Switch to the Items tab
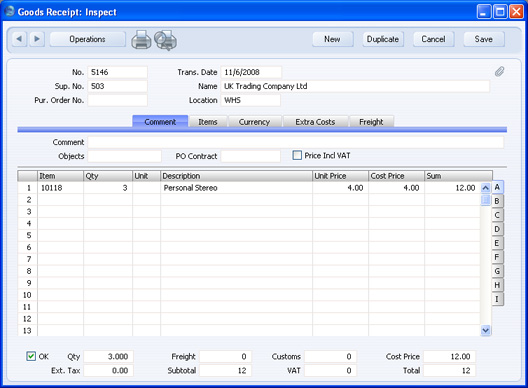This screenshot has height=388, width=528. pos(208,122)
